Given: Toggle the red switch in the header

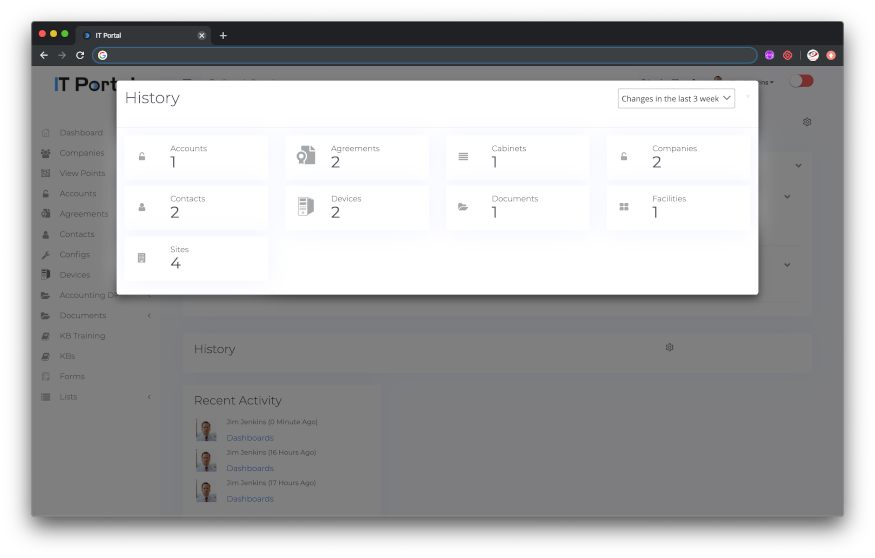Looking at the screenshot, I should click(801, 81).
